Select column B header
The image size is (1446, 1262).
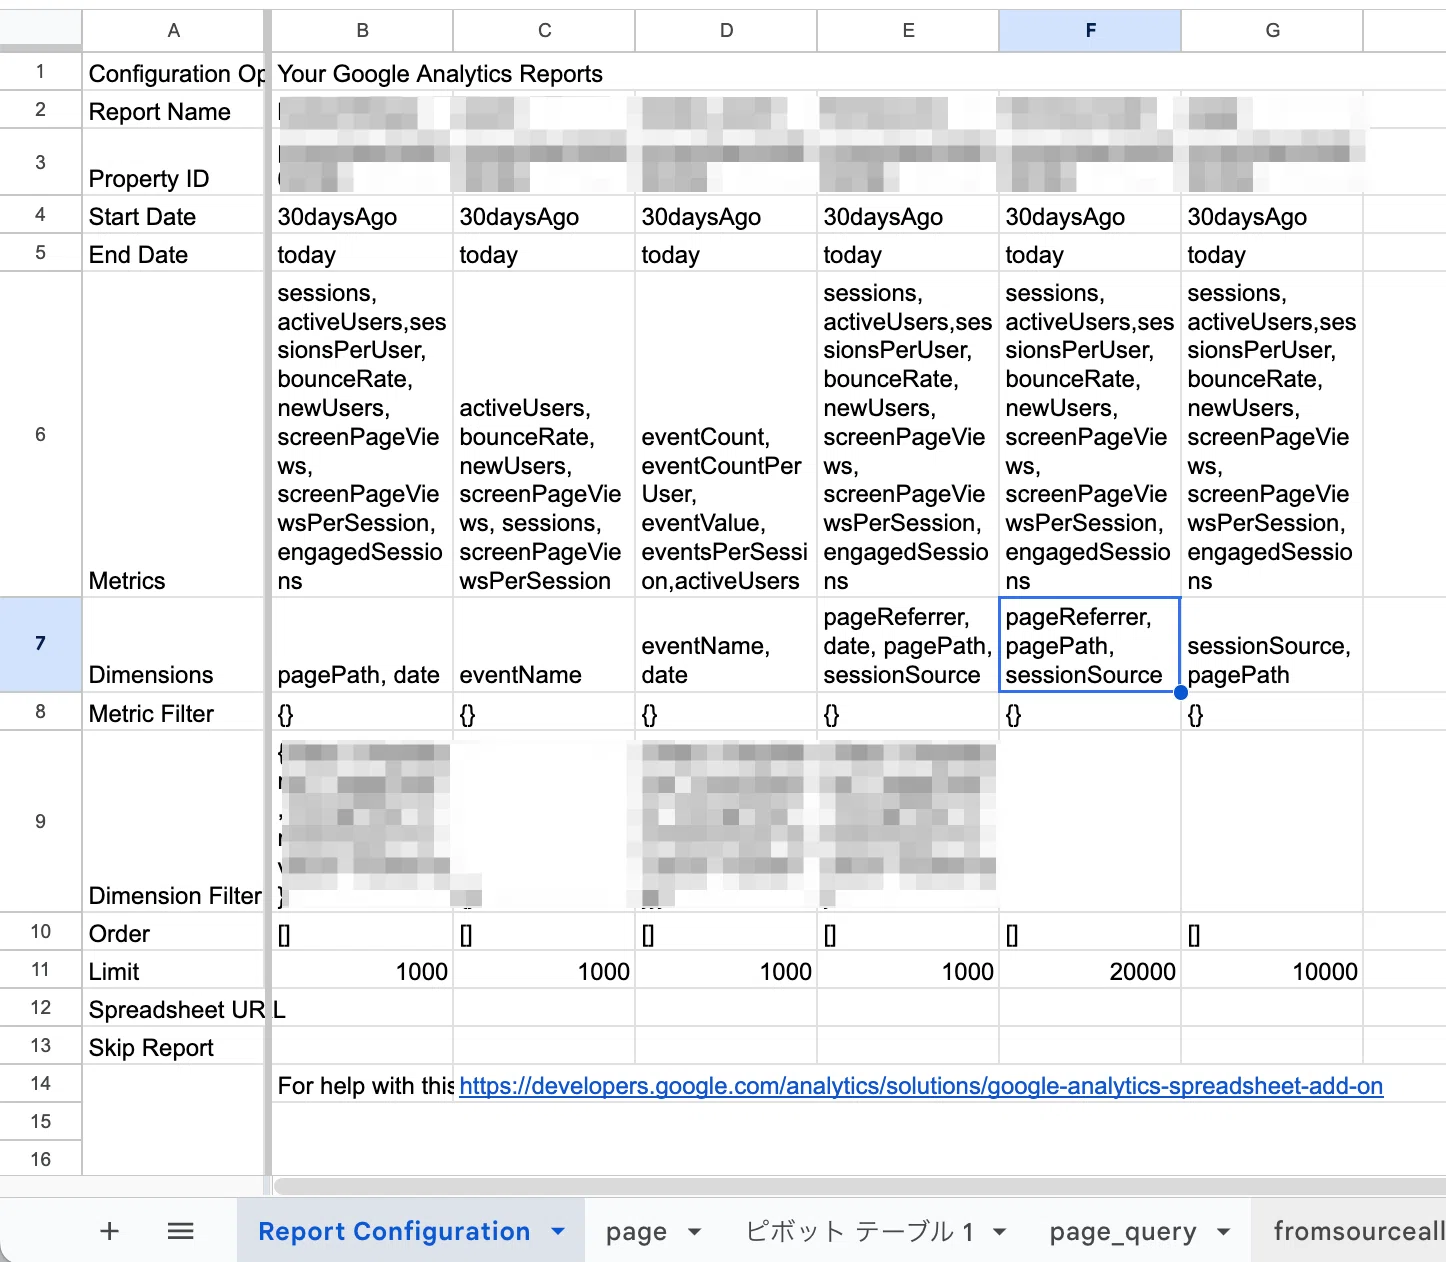[363, 31]
